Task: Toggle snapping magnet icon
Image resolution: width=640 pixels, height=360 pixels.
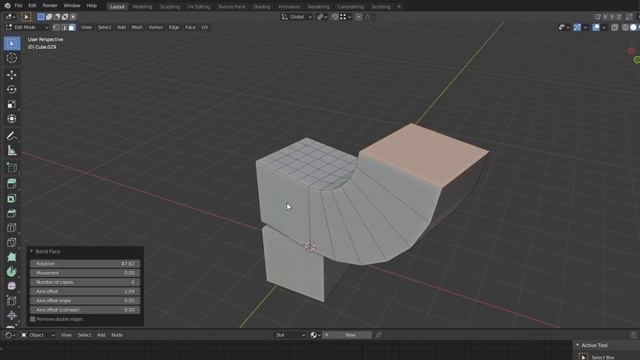Action: [334, 17]
